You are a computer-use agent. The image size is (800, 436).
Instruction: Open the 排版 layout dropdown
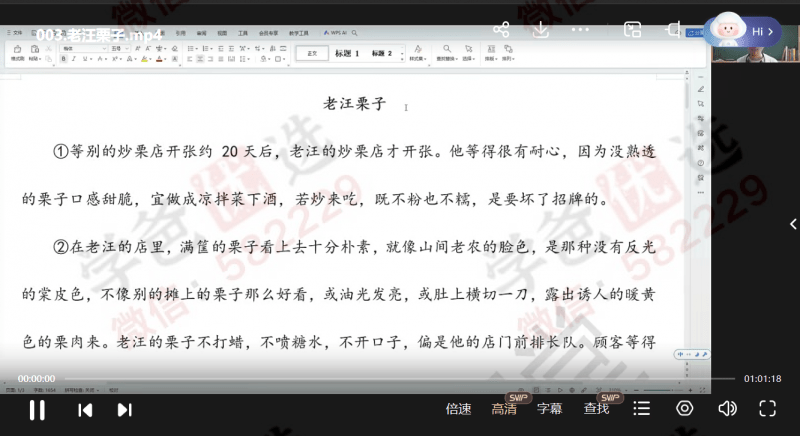click(x=491, y=53)
